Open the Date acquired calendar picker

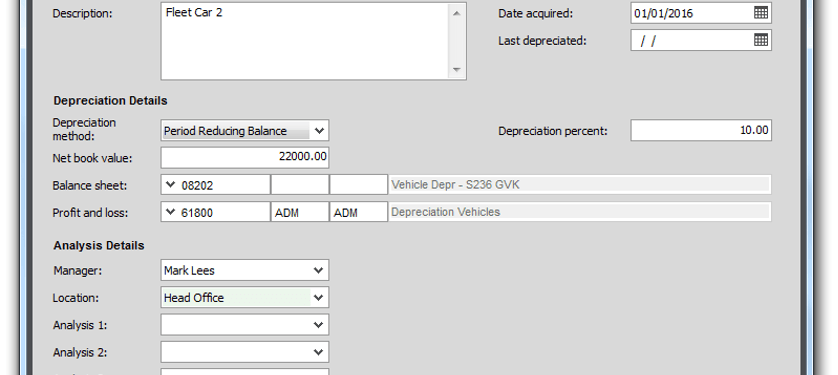[761, 13]
